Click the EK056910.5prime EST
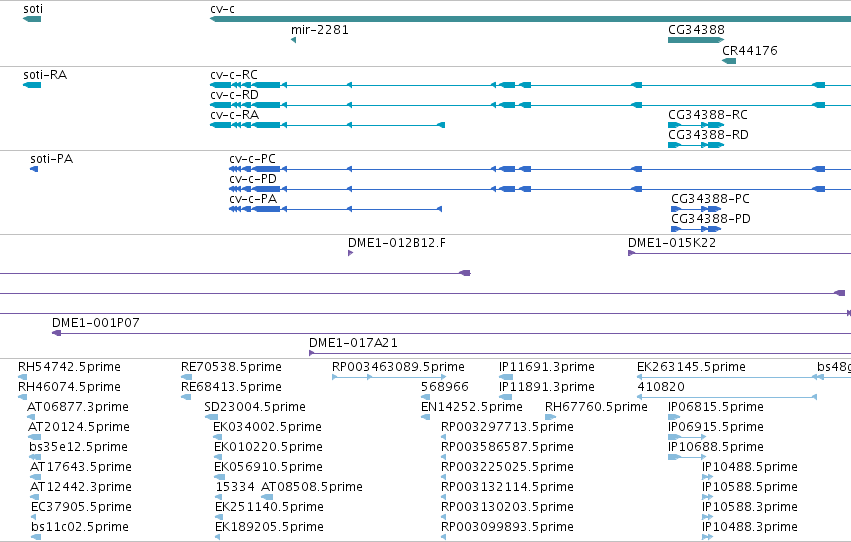851x542 pixels. click(x=219, y=477)
